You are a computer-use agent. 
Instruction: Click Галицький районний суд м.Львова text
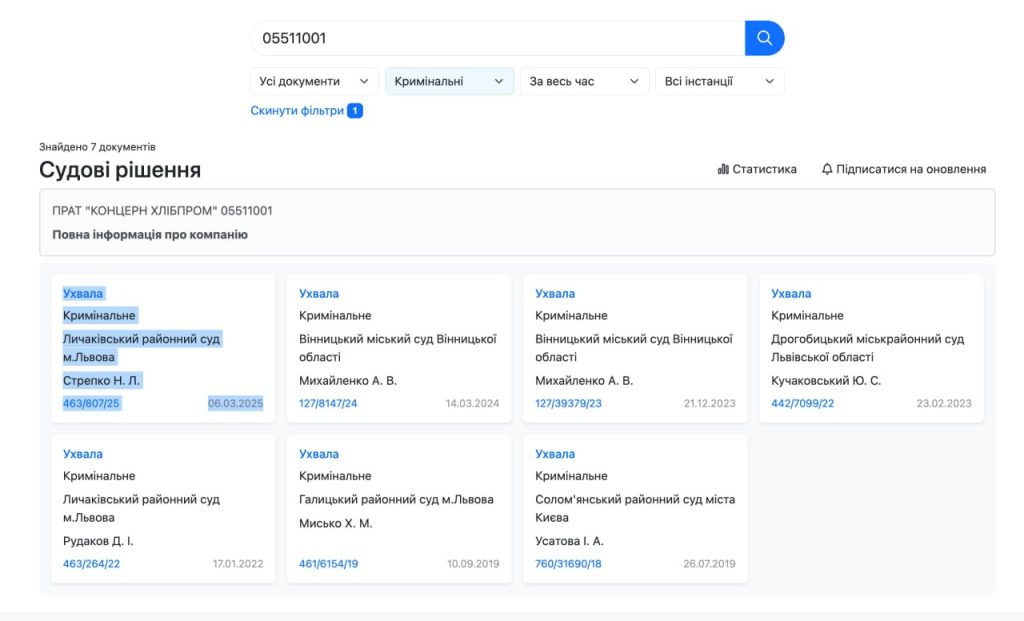coord(396,500)
